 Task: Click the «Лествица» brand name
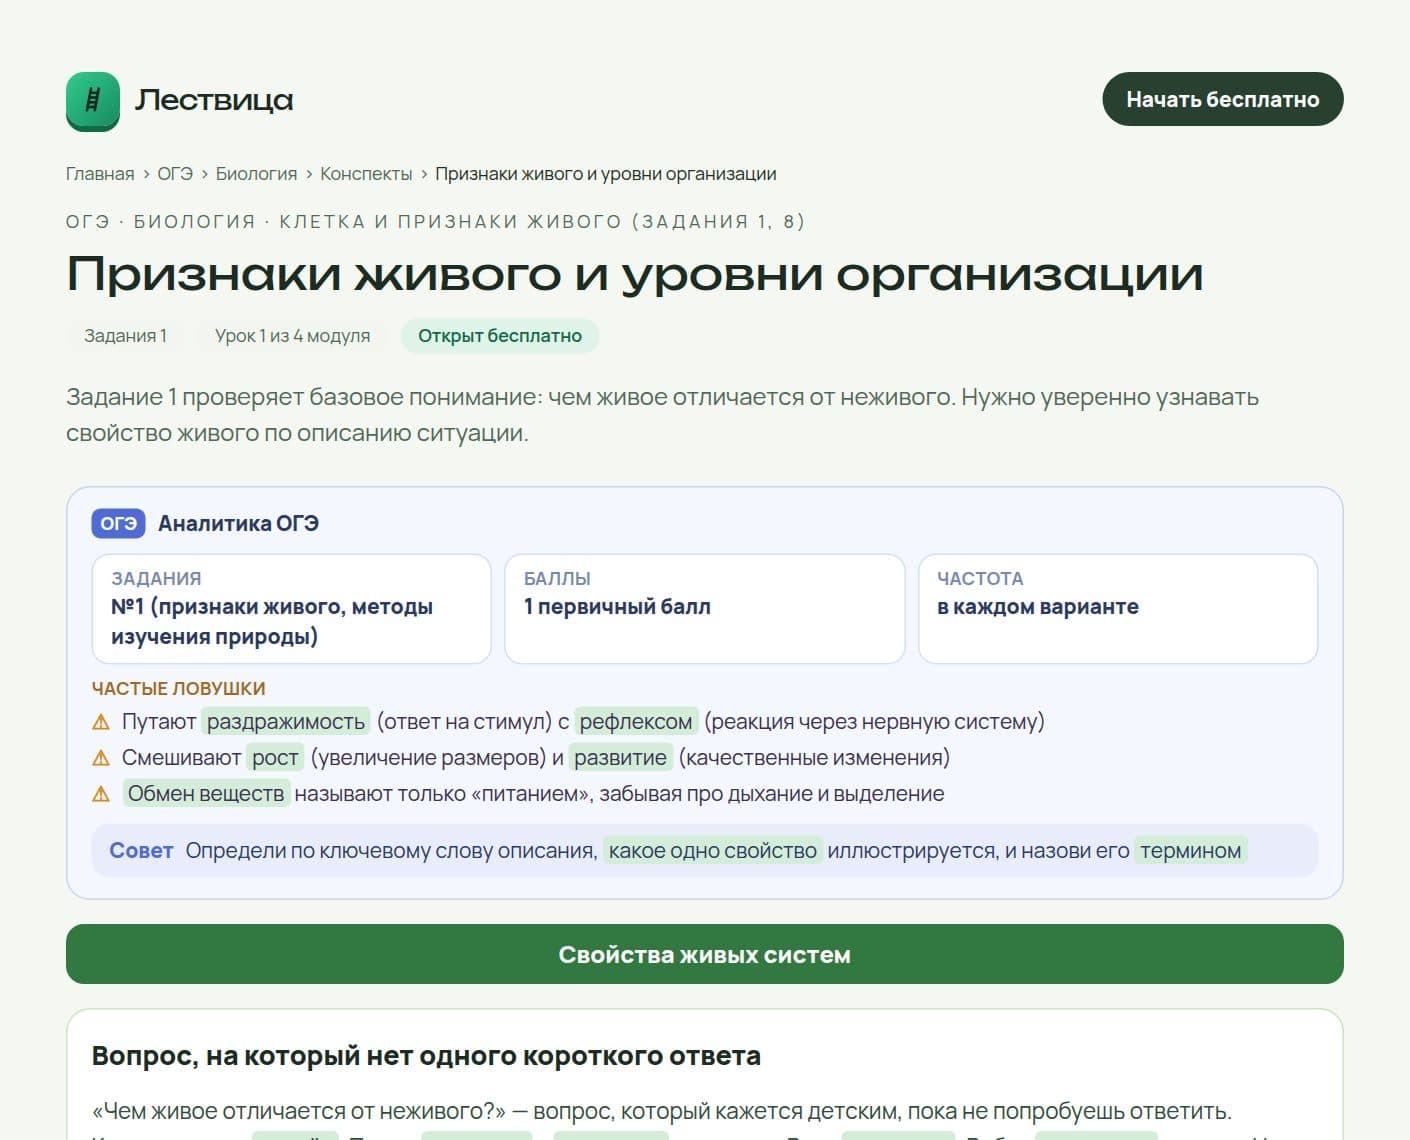click(x=215, y=100)
